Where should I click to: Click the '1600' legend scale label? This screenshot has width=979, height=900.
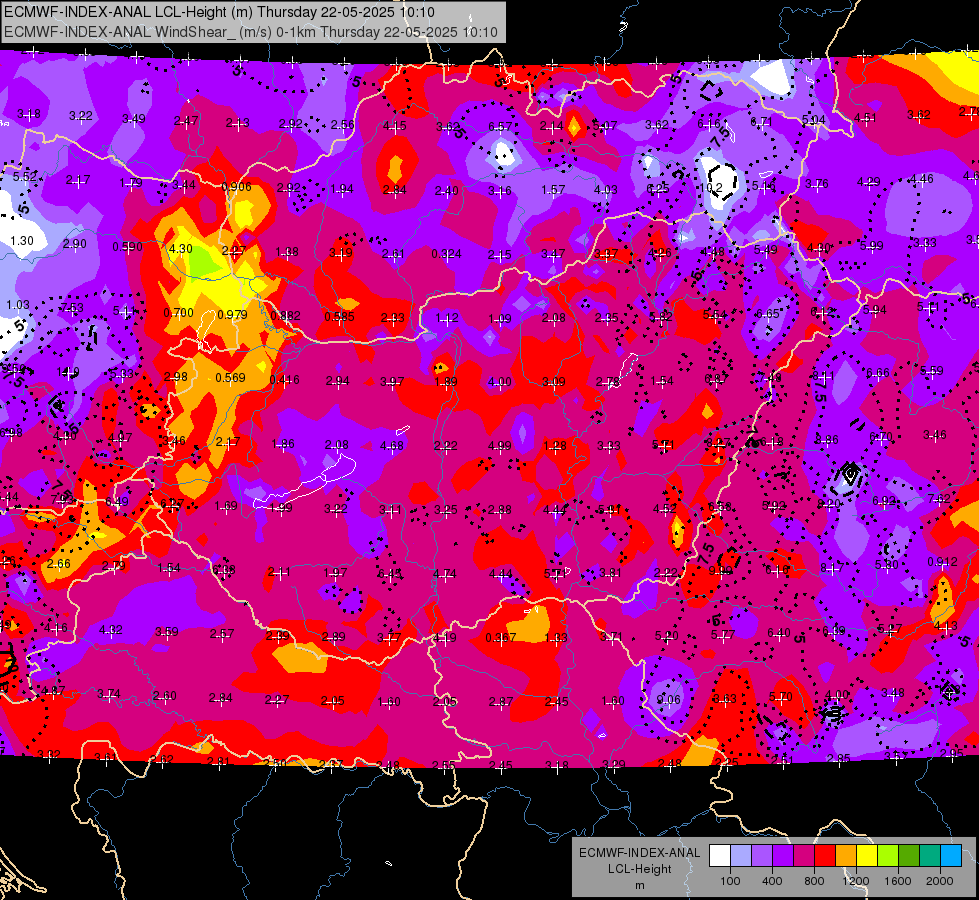898,881
